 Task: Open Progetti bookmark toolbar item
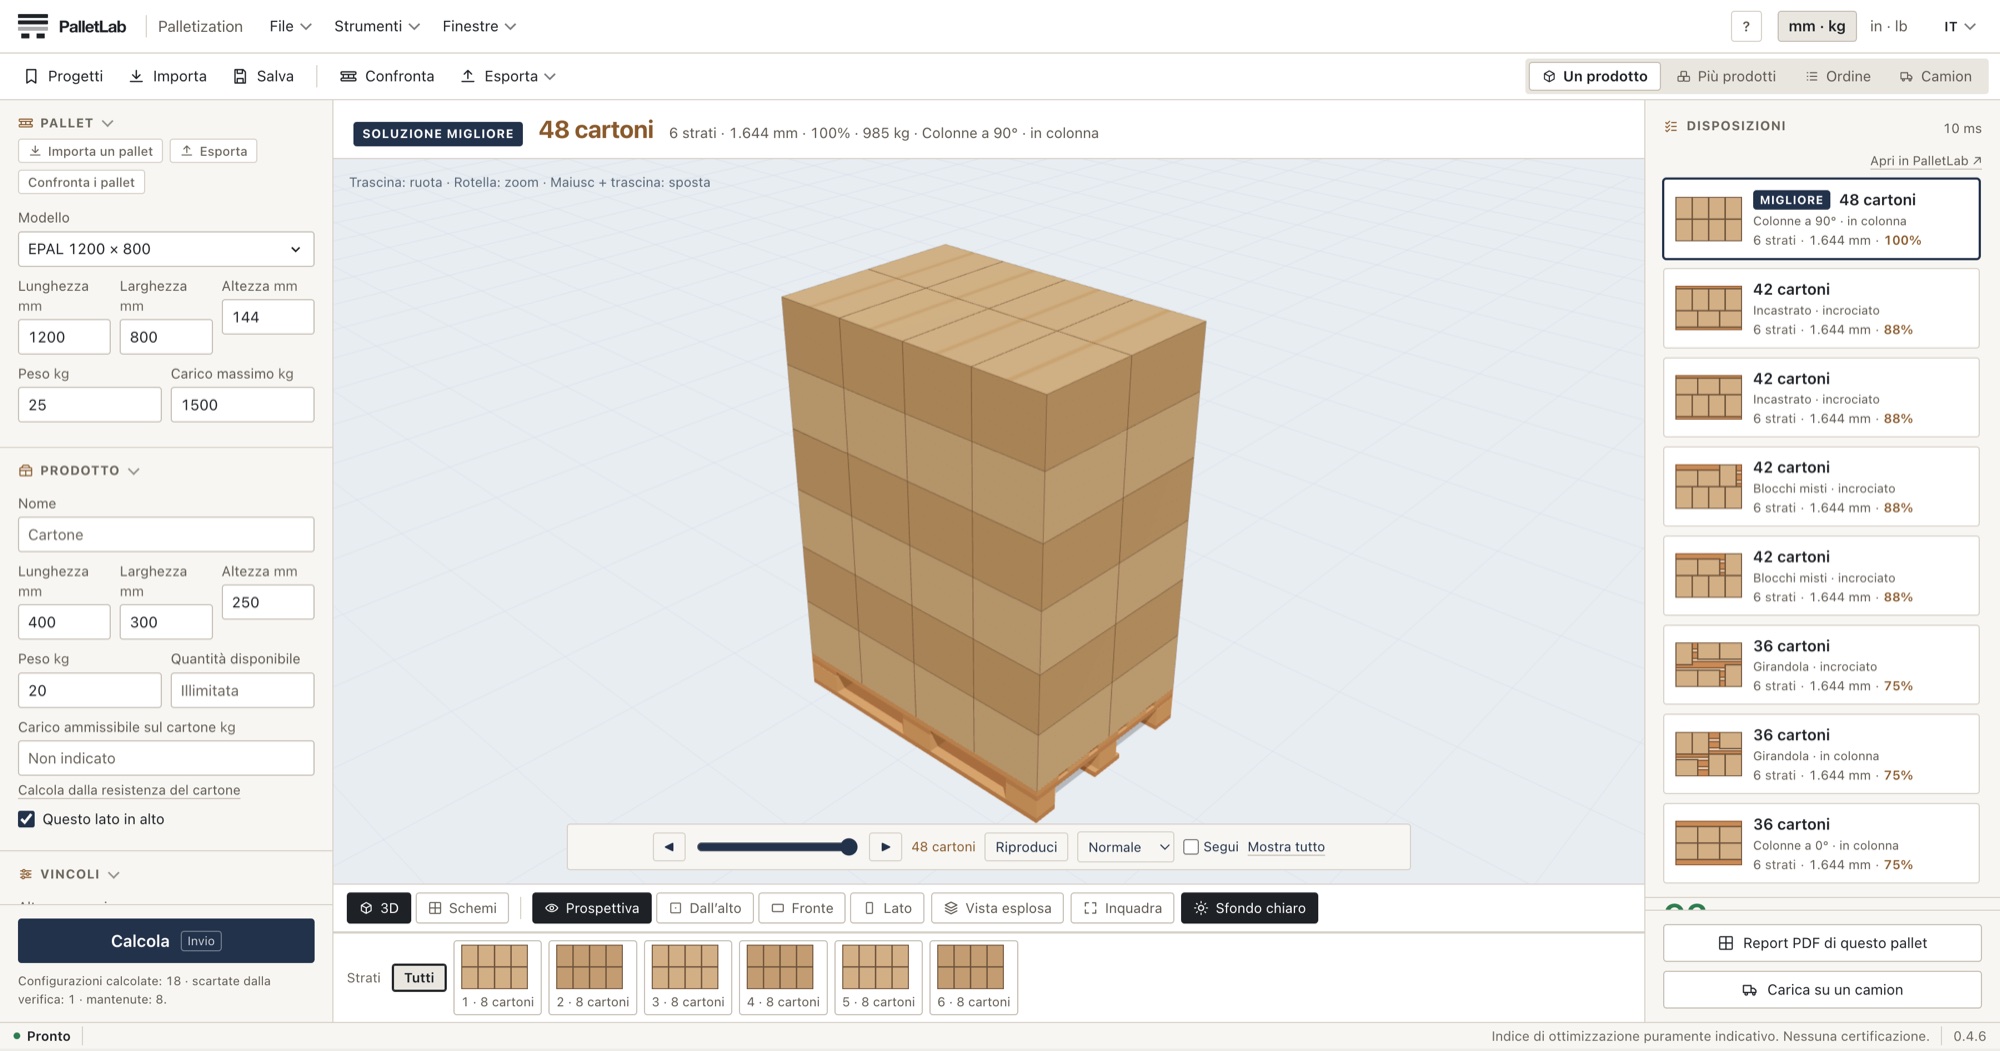(63, 76)
